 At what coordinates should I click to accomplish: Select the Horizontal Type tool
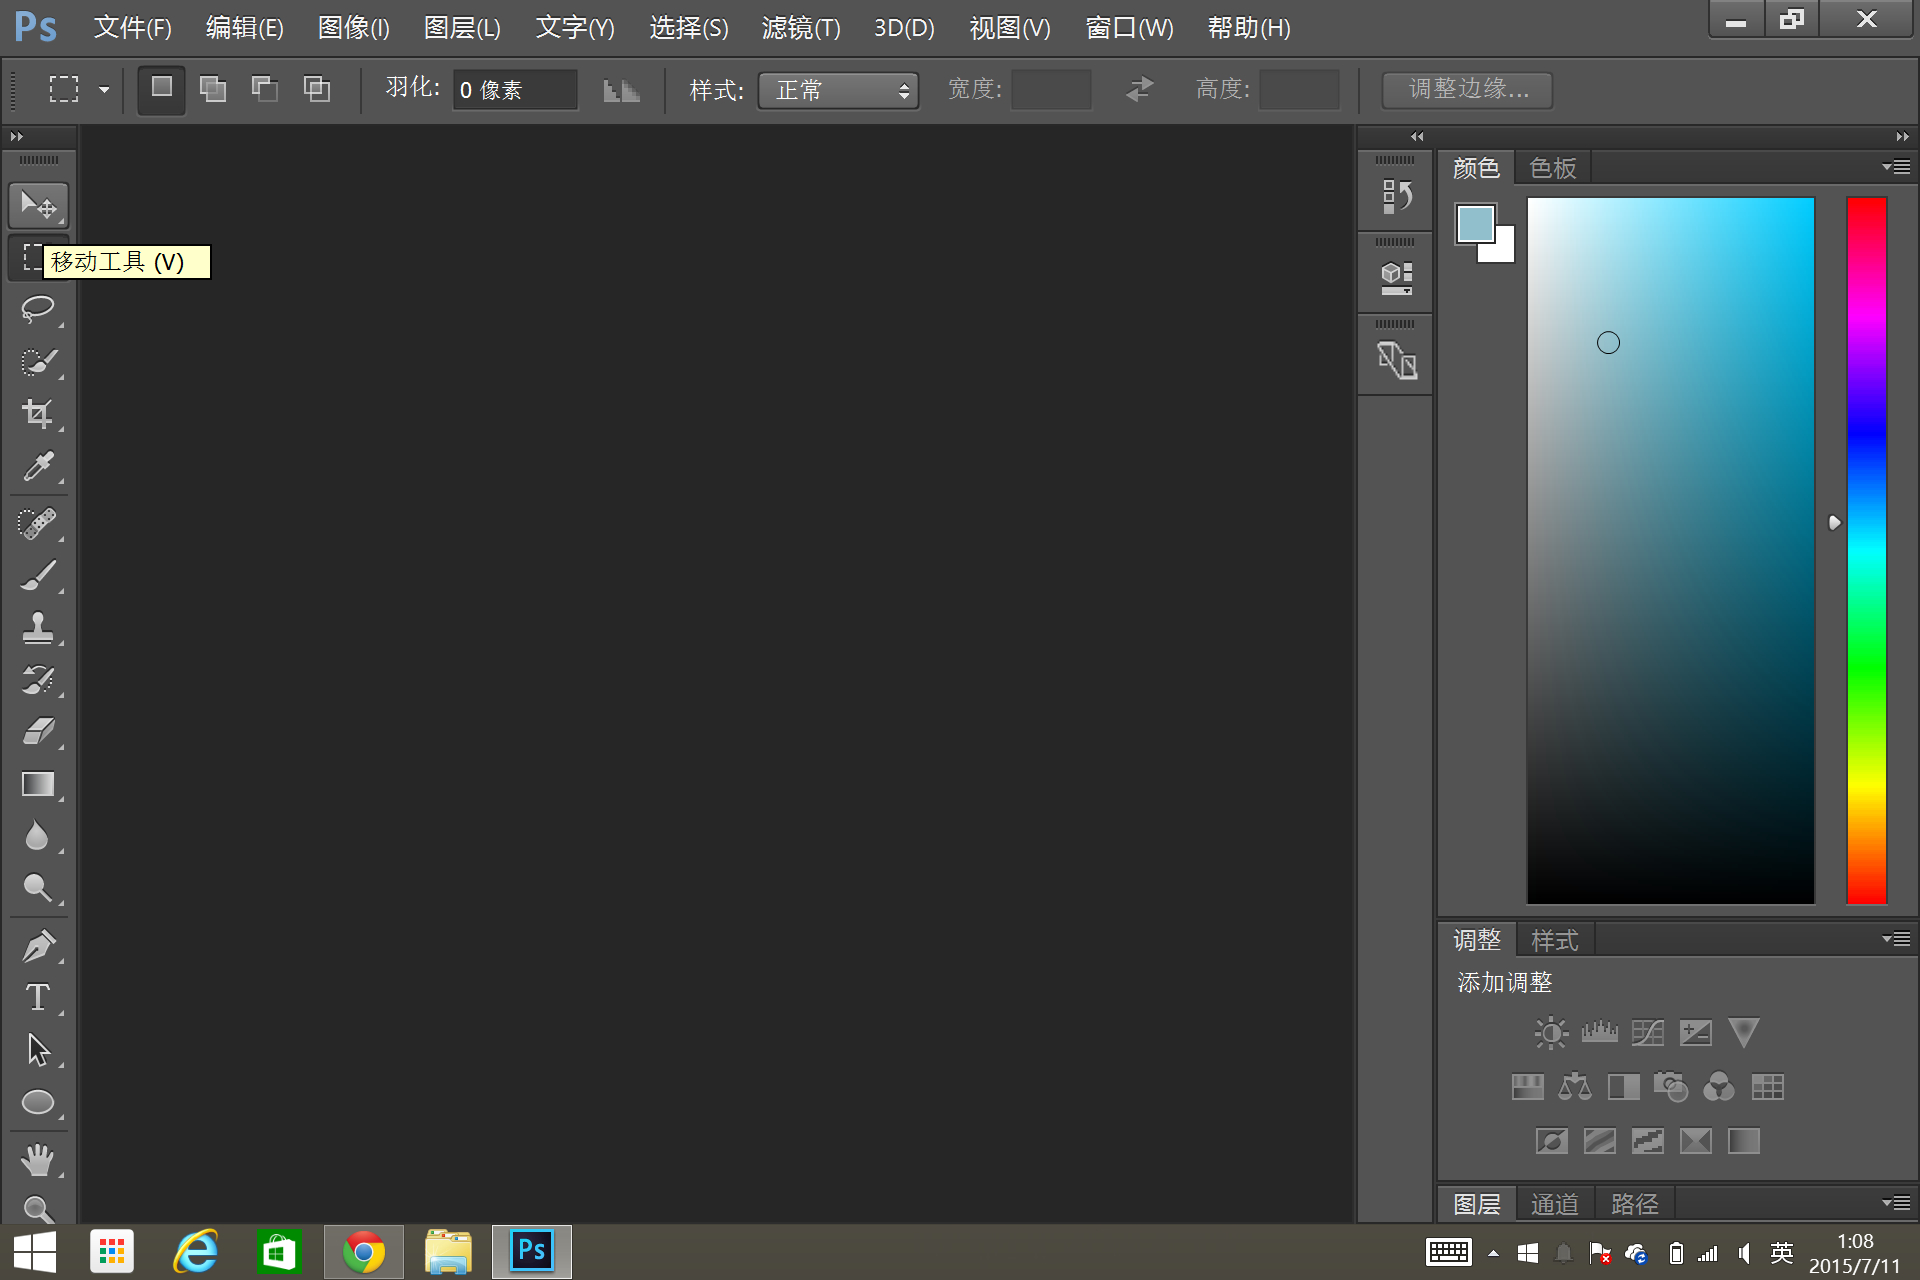coord(38,997)
